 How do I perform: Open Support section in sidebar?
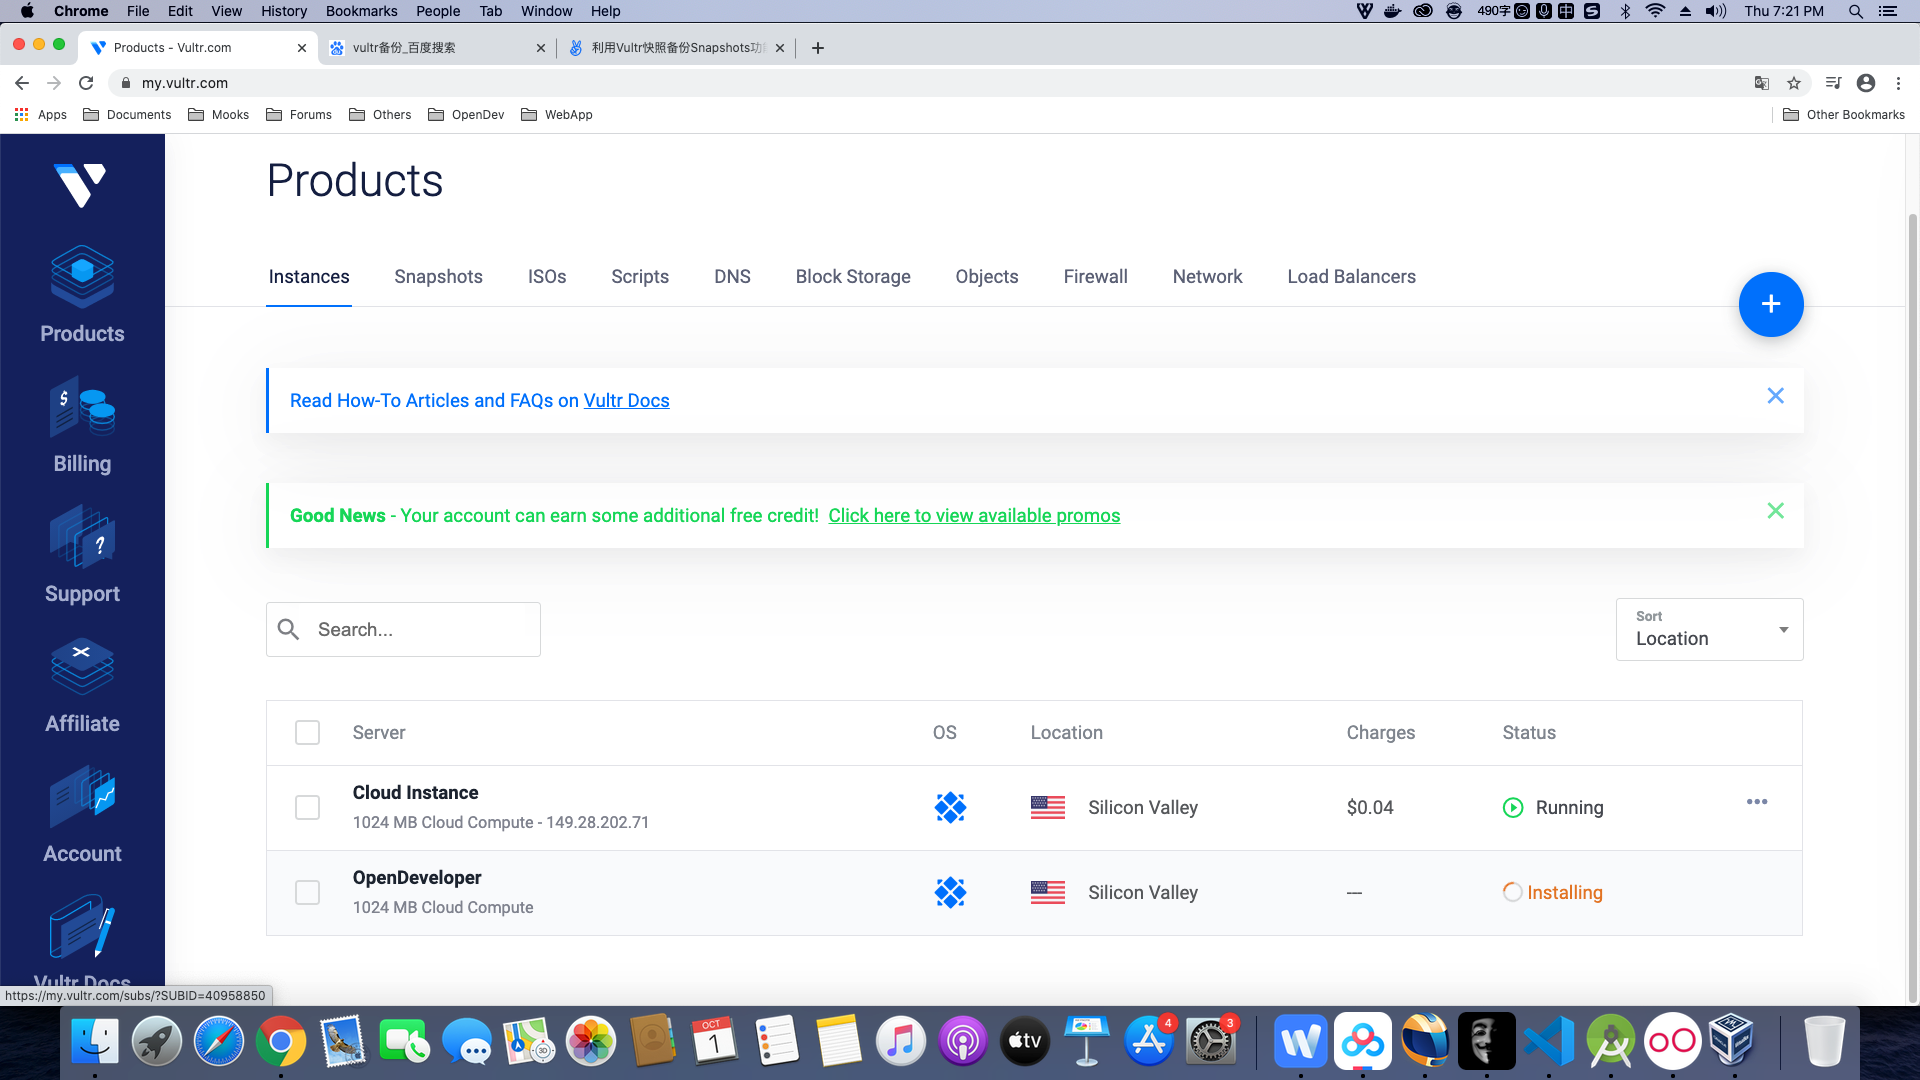coord(82,555)
